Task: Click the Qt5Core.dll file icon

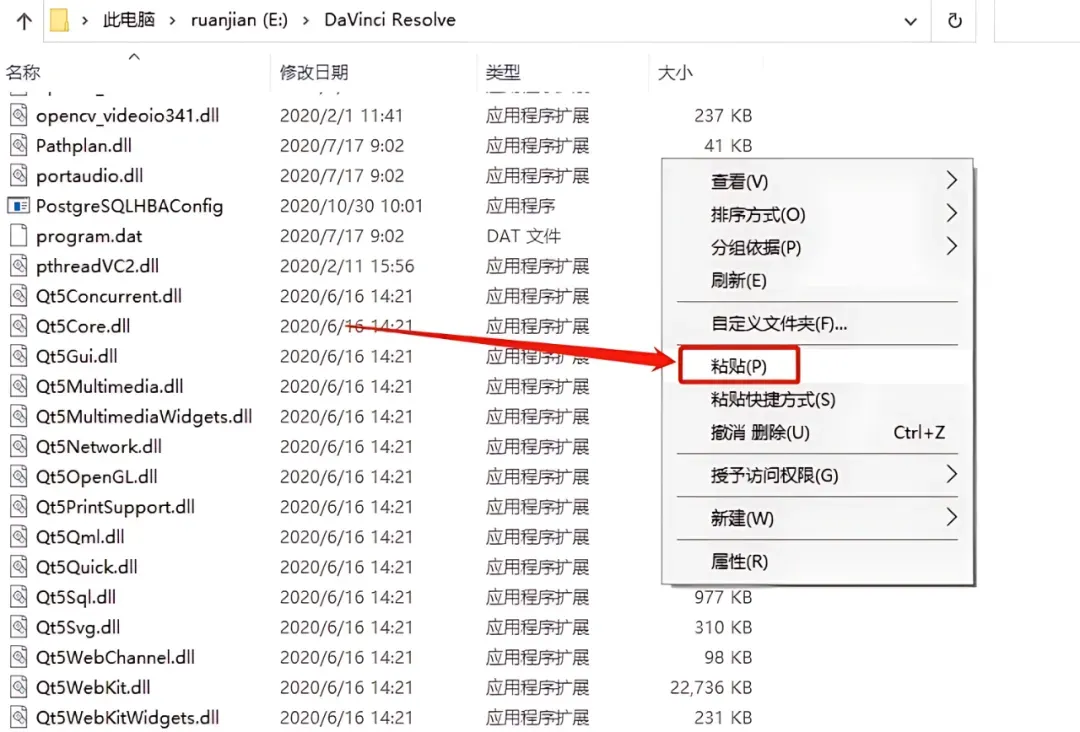Action: point(19,326)
